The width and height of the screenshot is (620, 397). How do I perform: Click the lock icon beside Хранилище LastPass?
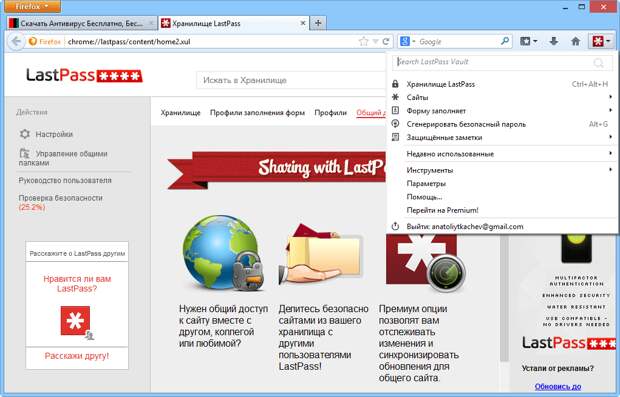pos(395,84)
